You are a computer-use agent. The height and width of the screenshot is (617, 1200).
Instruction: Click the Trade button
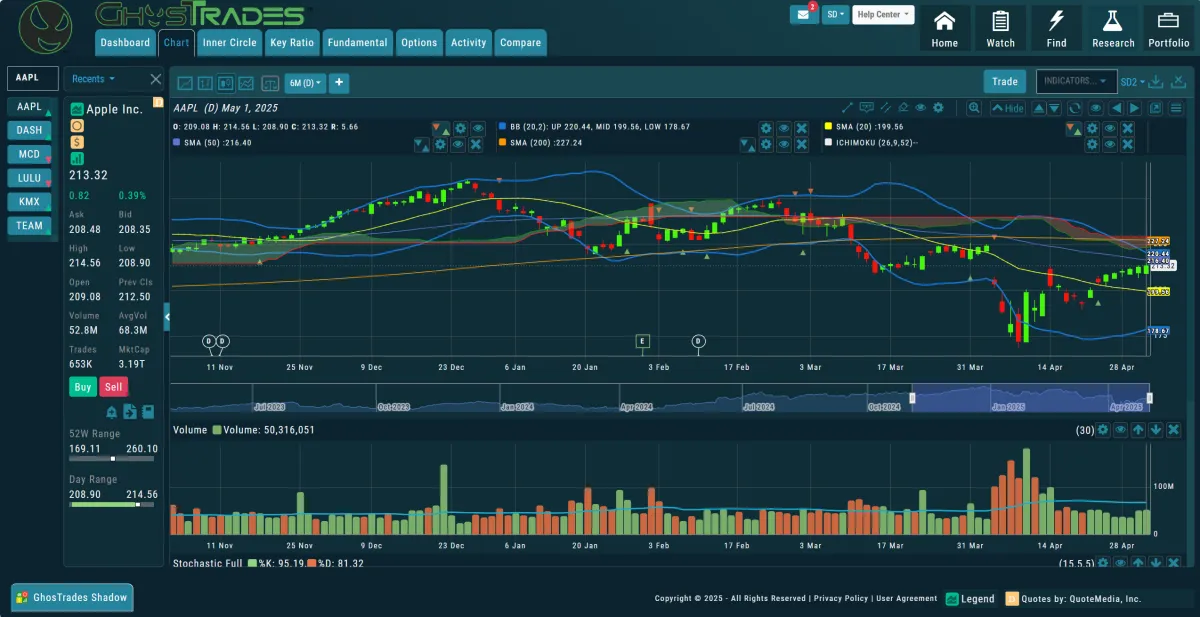1005,82
